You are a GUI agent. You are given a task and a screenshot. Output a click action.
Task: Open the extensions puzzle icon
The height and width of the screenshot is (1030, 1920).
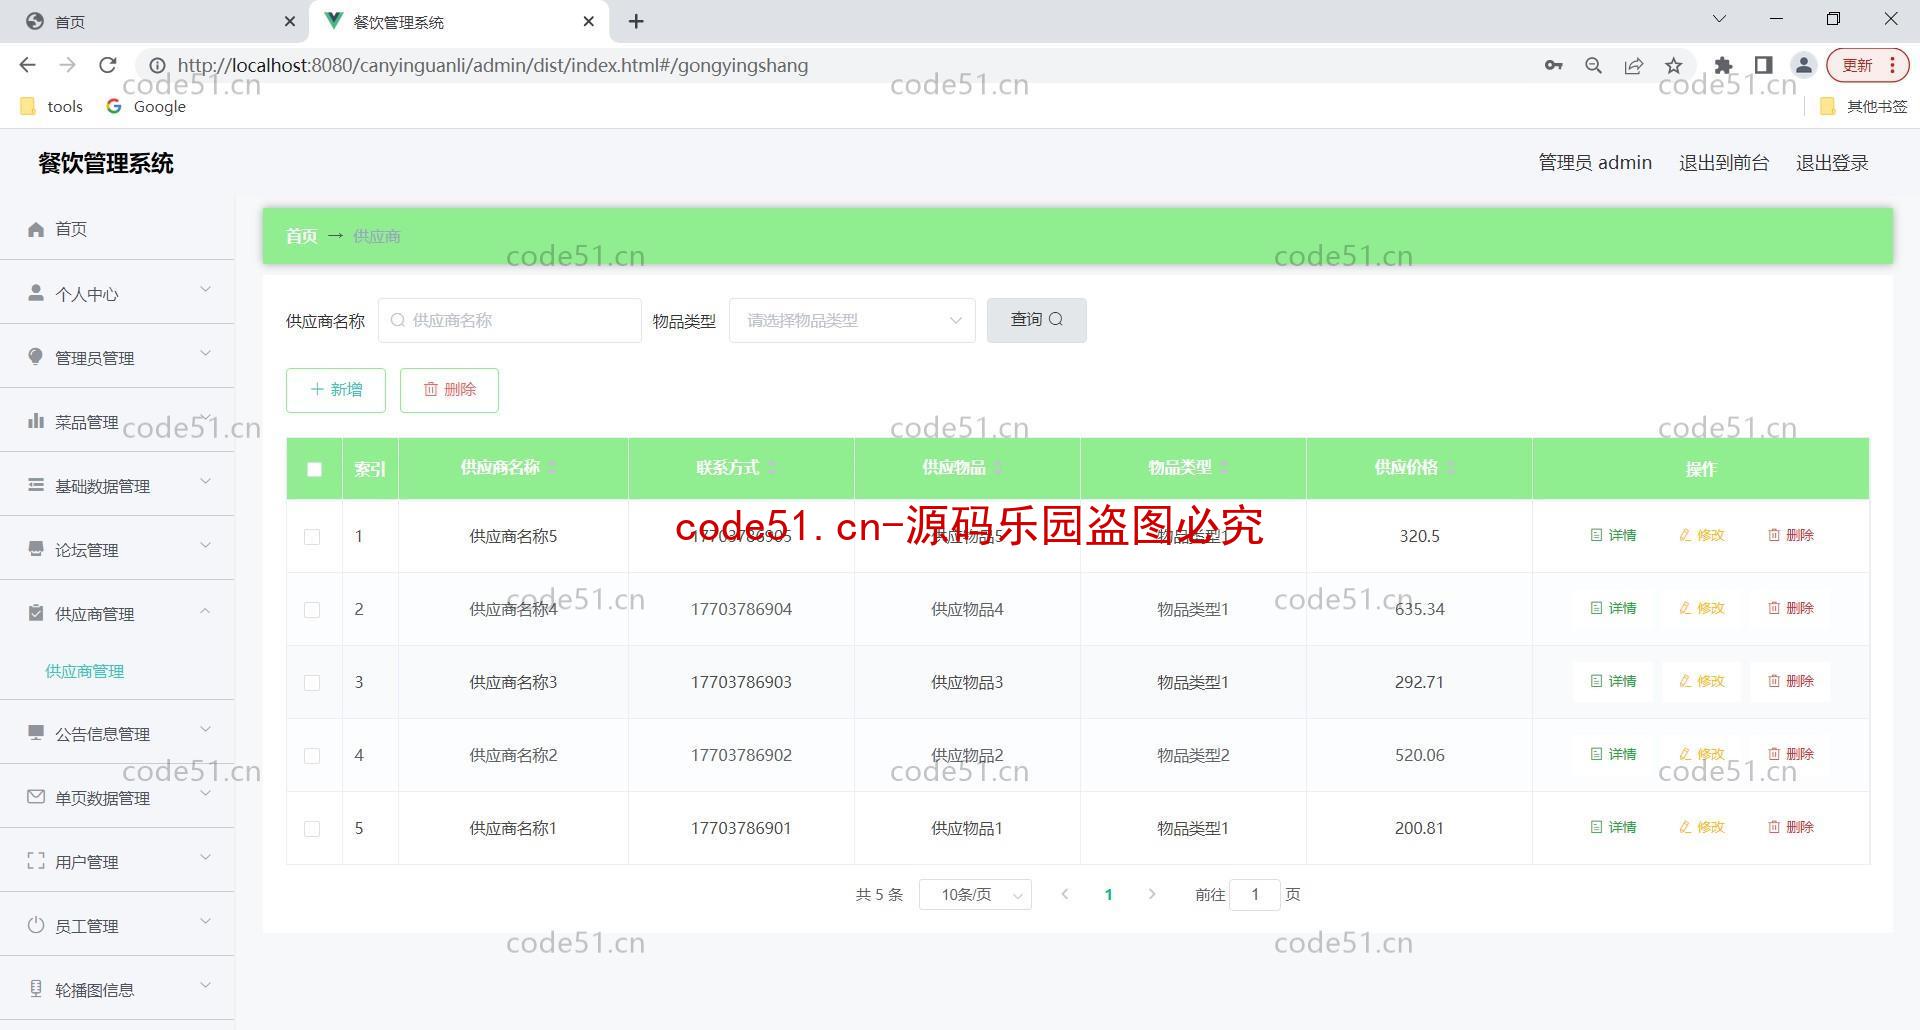tap(1723, 65)
